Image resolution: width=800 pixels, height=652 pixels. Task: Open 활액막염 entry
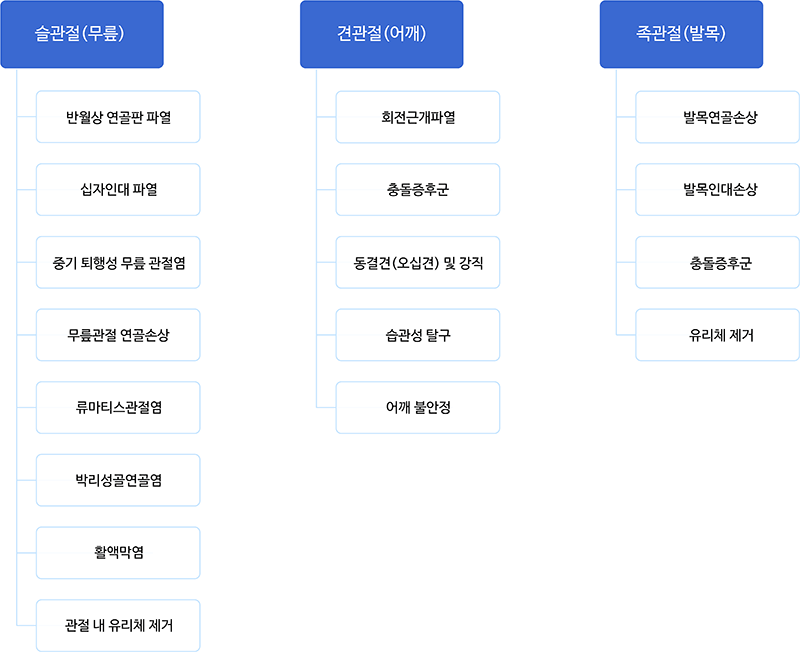(x=118, y=553)
